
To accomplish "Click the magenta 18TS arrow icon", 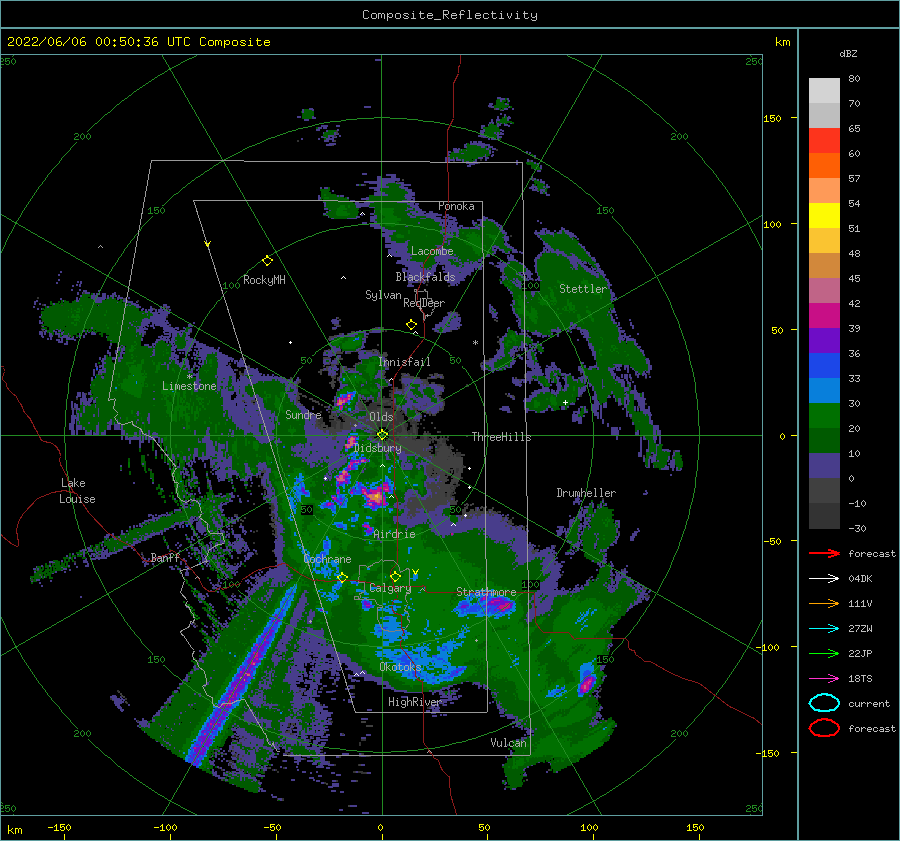I will 824,679.
